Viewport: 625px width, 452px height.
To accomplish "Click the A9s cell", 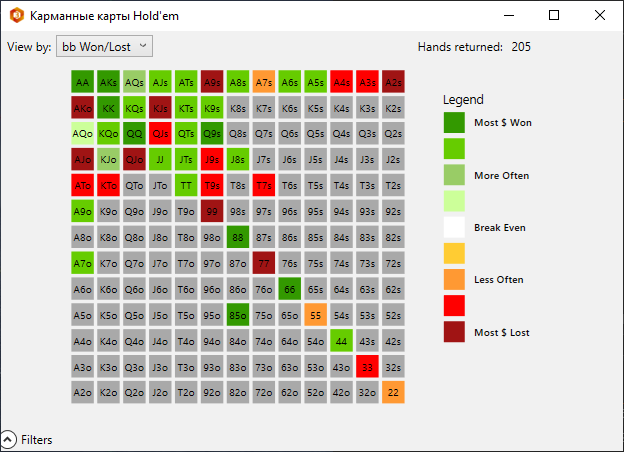I will (212, 82).
